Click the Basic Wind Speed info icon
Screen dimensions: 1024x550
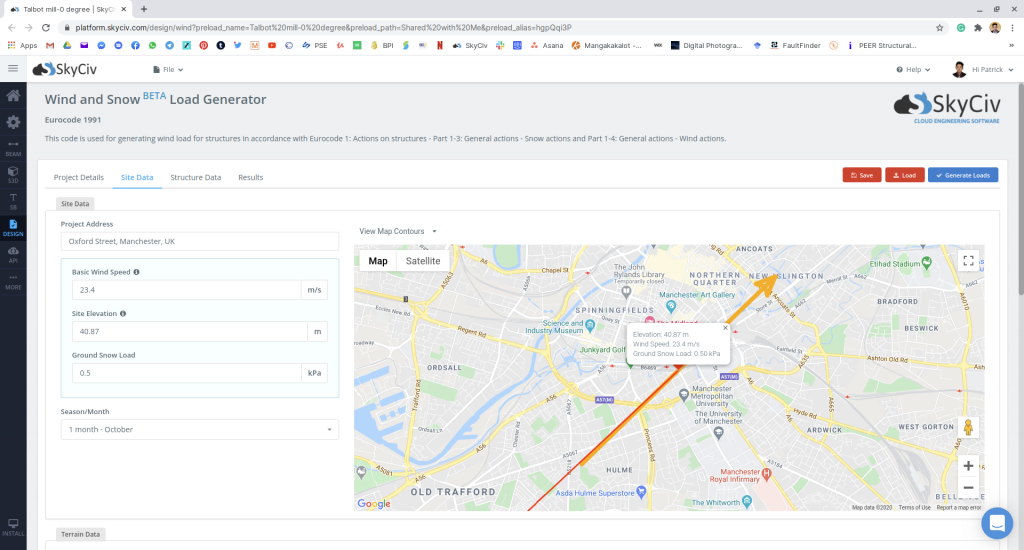point(137,272)
